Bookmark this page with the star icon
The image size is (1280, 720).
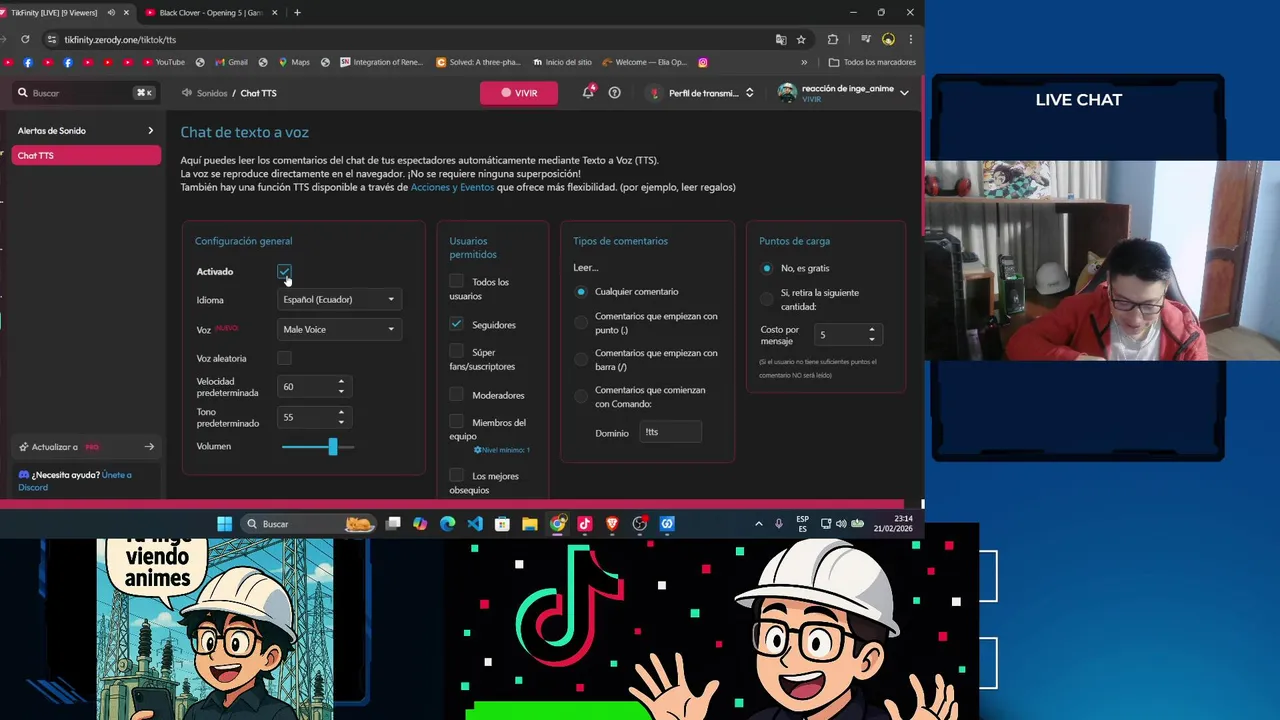point(801,40)
